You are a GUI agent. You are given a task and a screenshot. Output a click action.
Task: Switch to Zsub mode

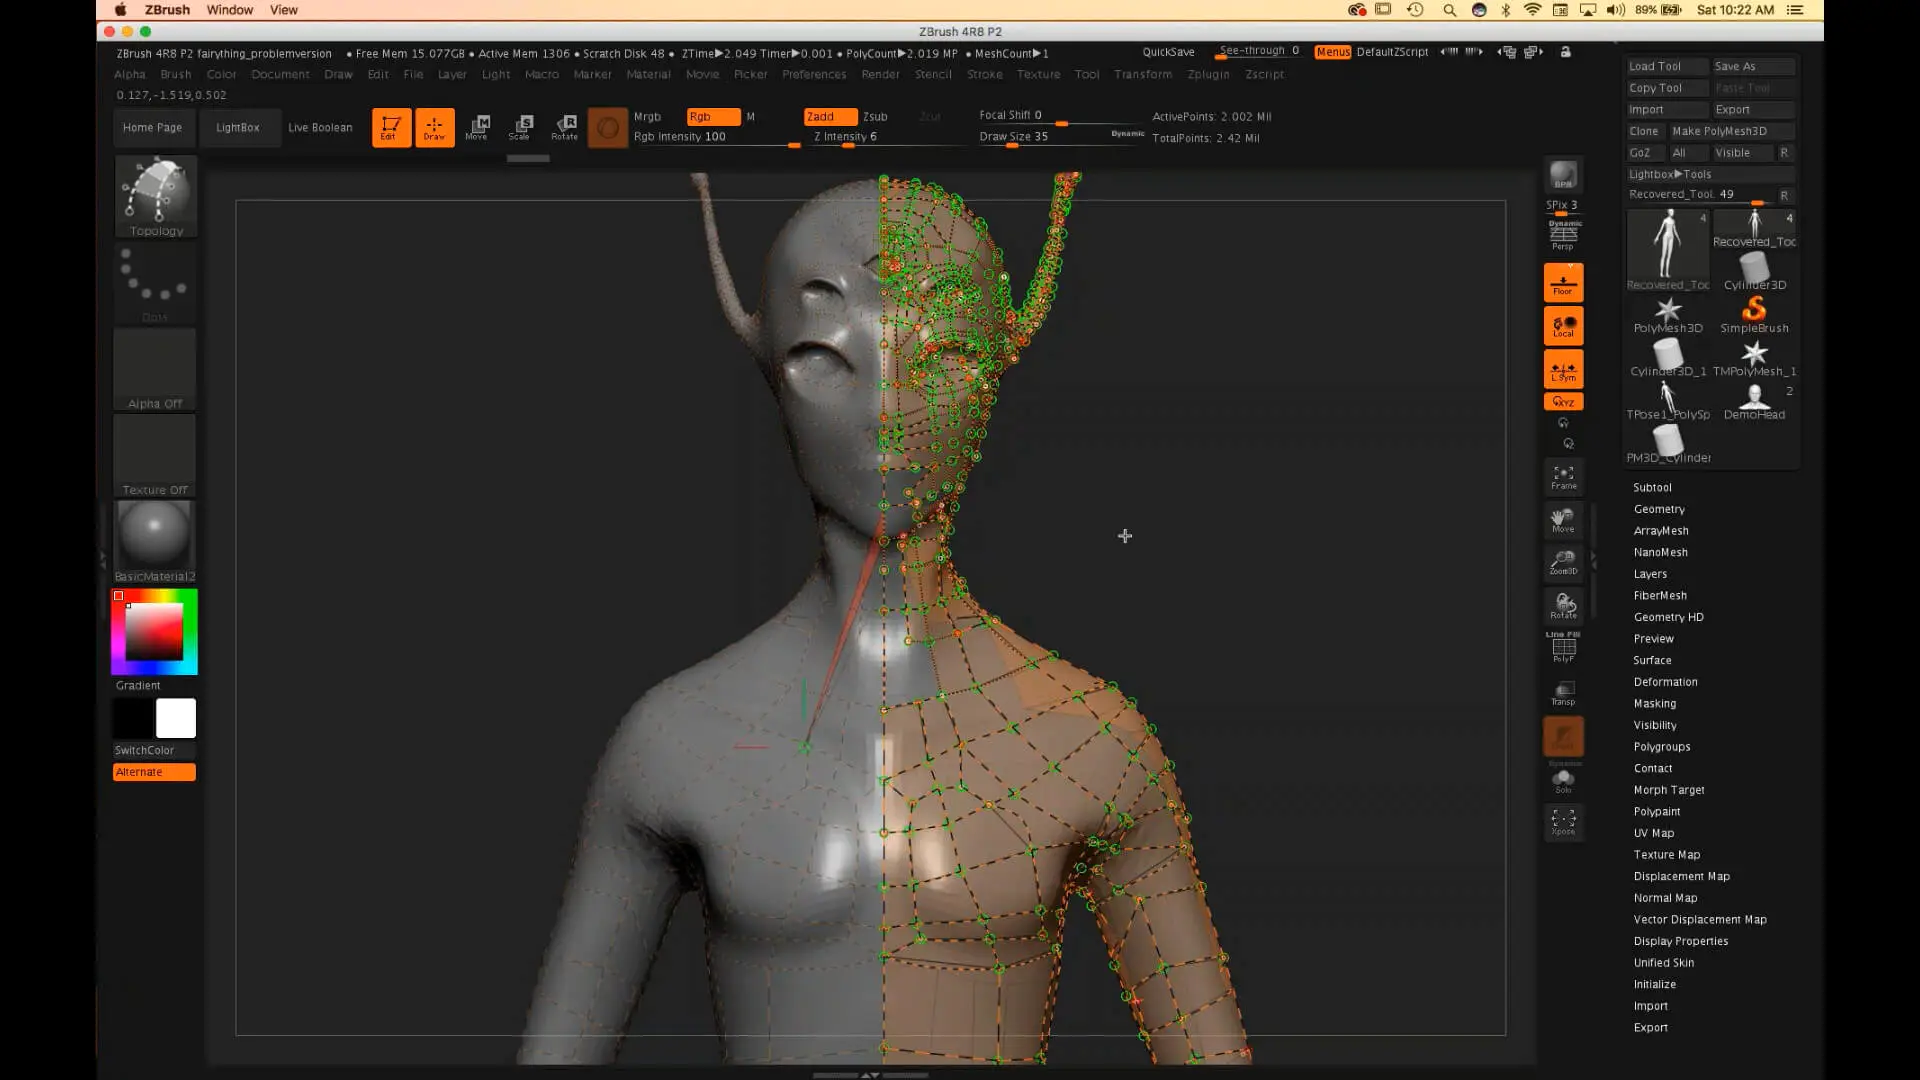875,117
